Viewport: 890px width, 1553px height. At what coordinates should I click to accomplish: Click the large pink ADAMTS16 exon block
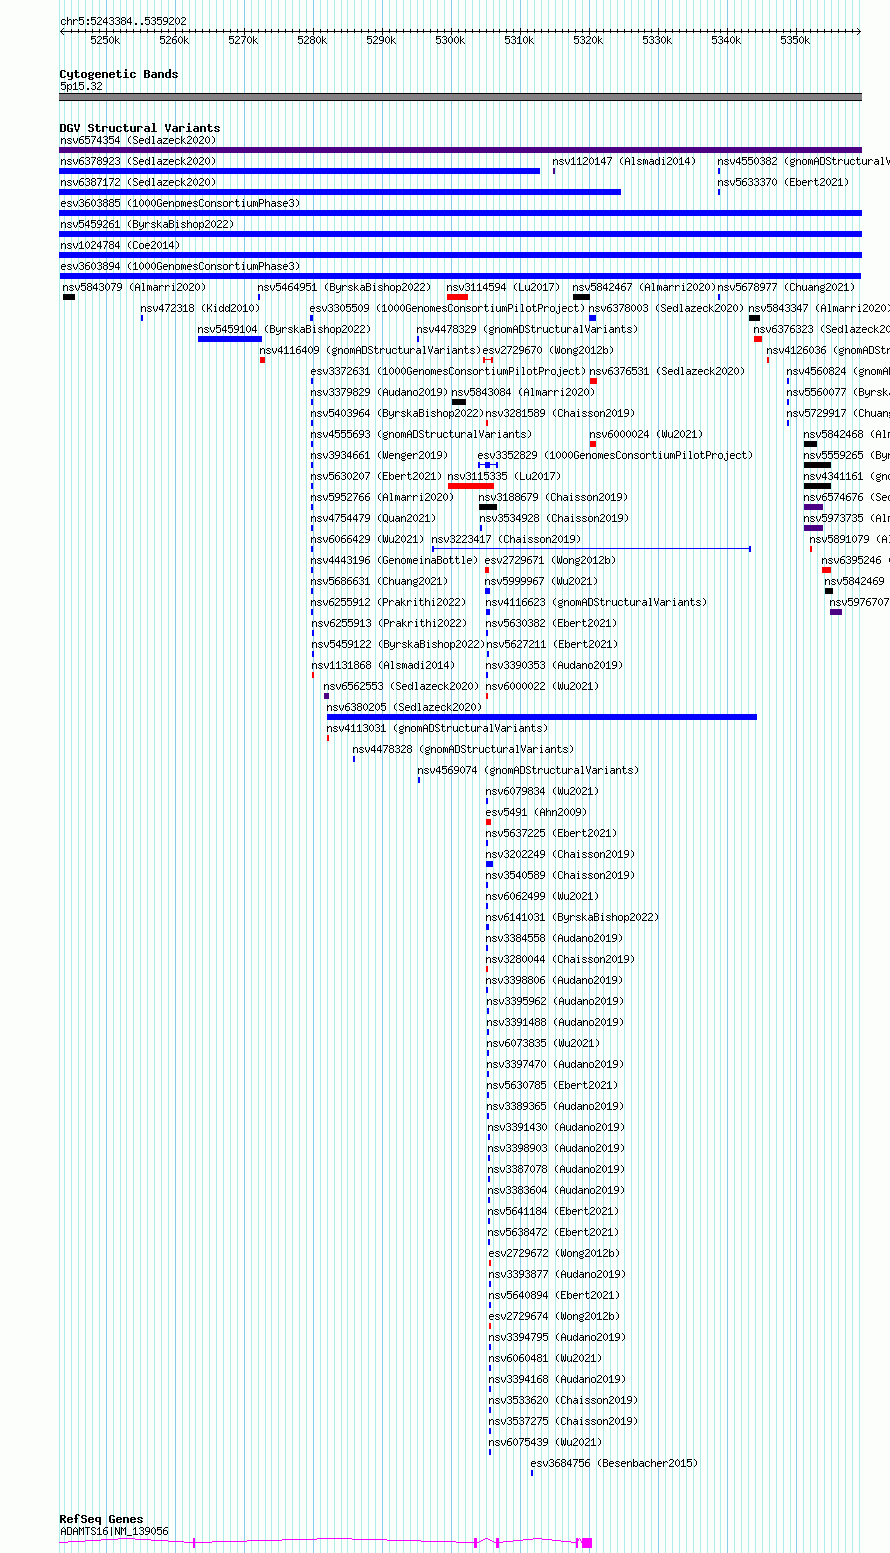click(586, 1543)
